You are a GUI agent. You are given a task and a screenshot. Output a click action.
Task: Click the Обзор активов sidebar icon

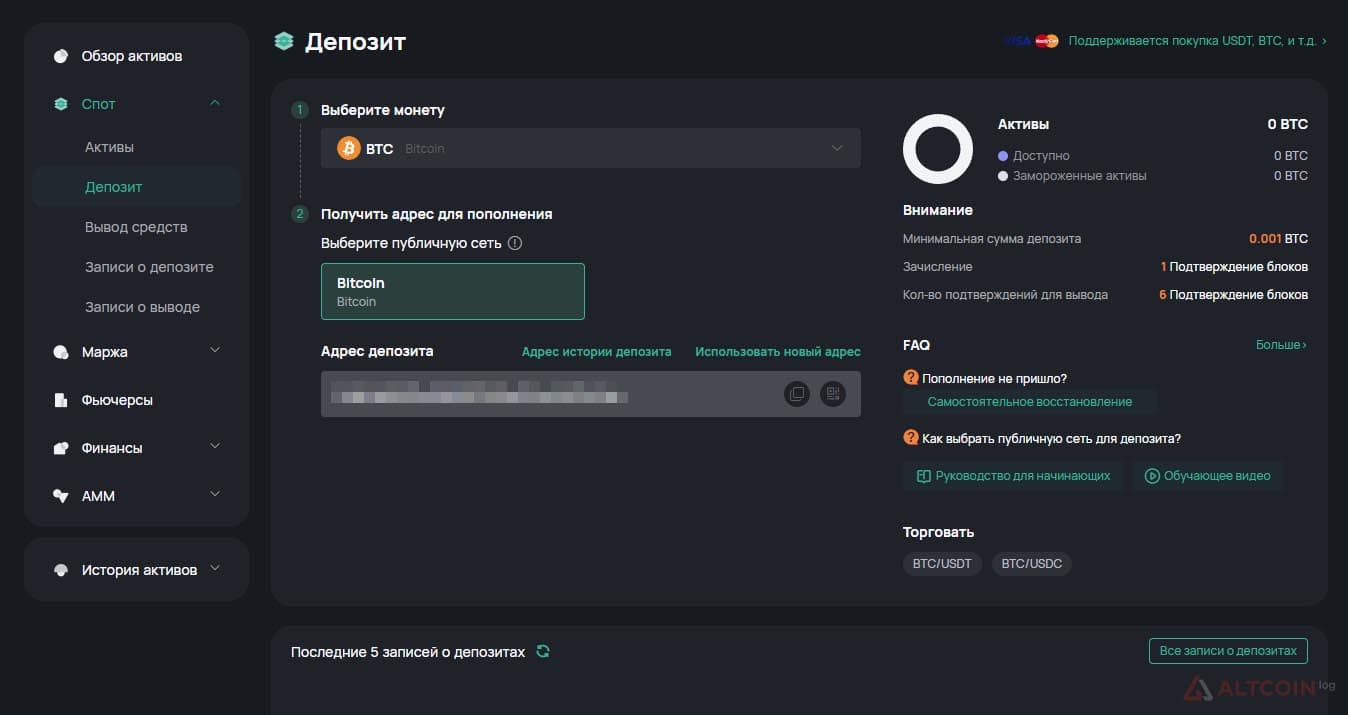61,56
